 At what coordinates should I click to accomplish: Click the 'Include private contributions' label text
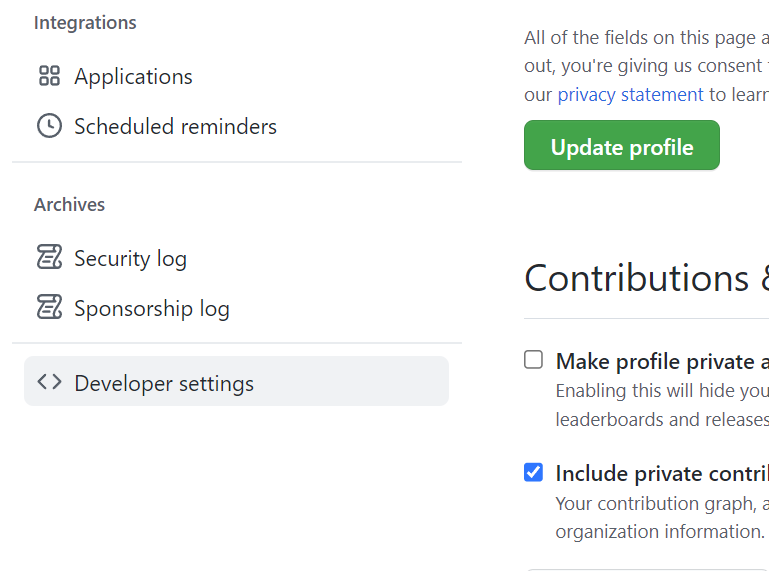[x=660, y=473]
